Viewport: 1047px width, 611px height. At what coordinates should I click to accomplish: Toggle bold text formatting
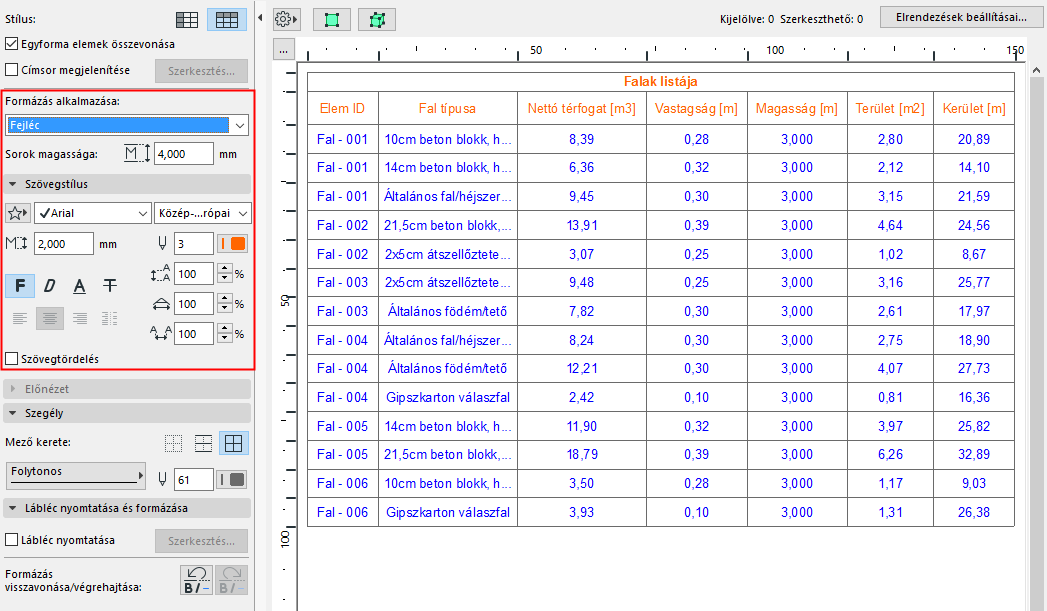click(20, 286)
